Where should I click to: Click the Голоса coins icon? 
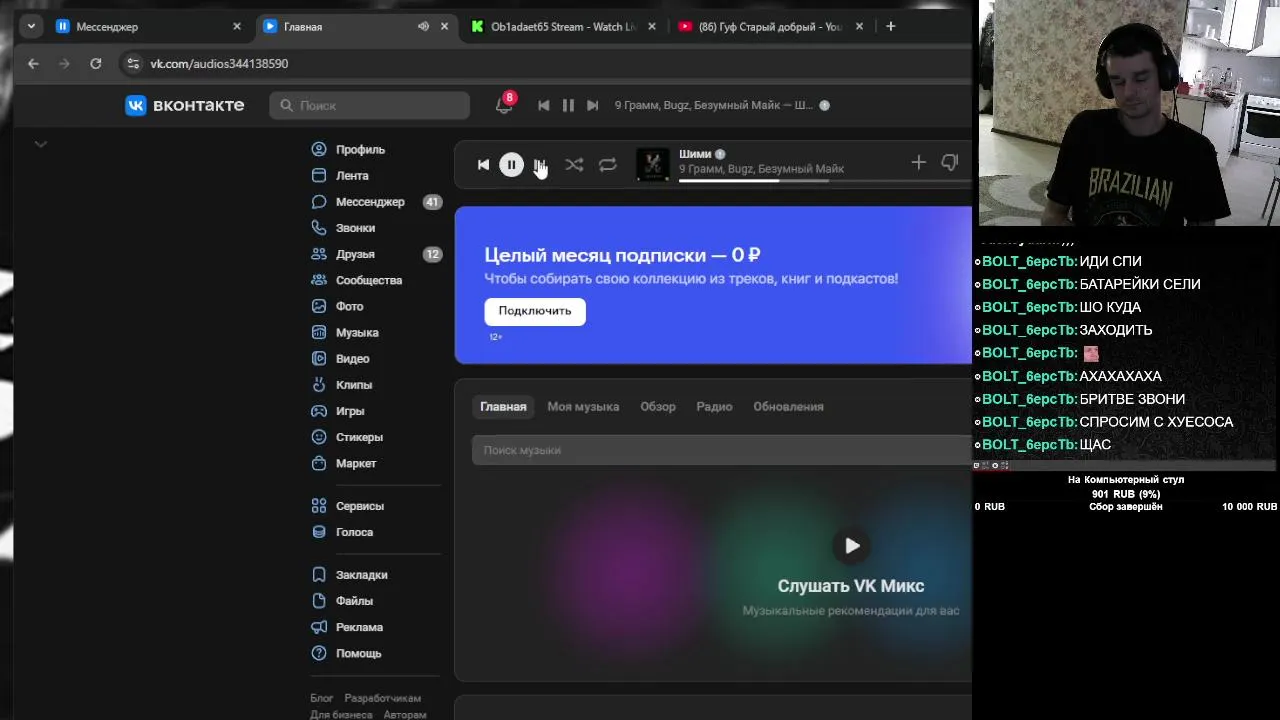pos(319,532)
